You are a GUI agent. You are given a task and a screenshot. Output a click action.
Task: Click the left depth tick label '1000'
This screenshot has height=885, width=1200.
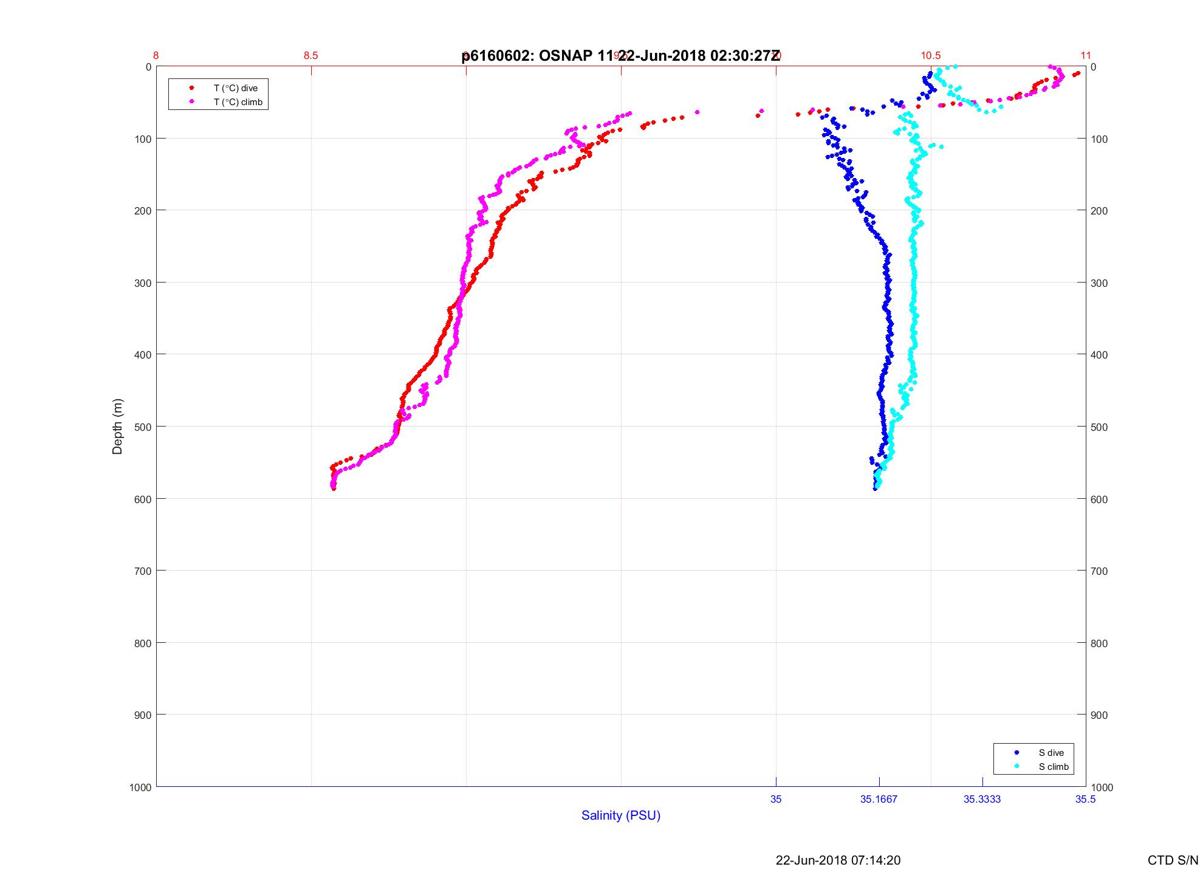pyautogui.click(x=139, y=788)
